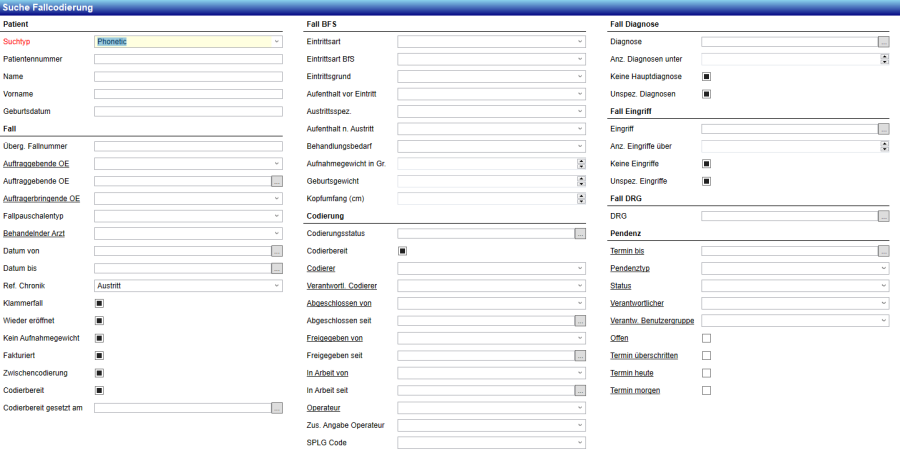Click the Pendenztyp label link
This screenshot has width=900, height=454.
630,269
